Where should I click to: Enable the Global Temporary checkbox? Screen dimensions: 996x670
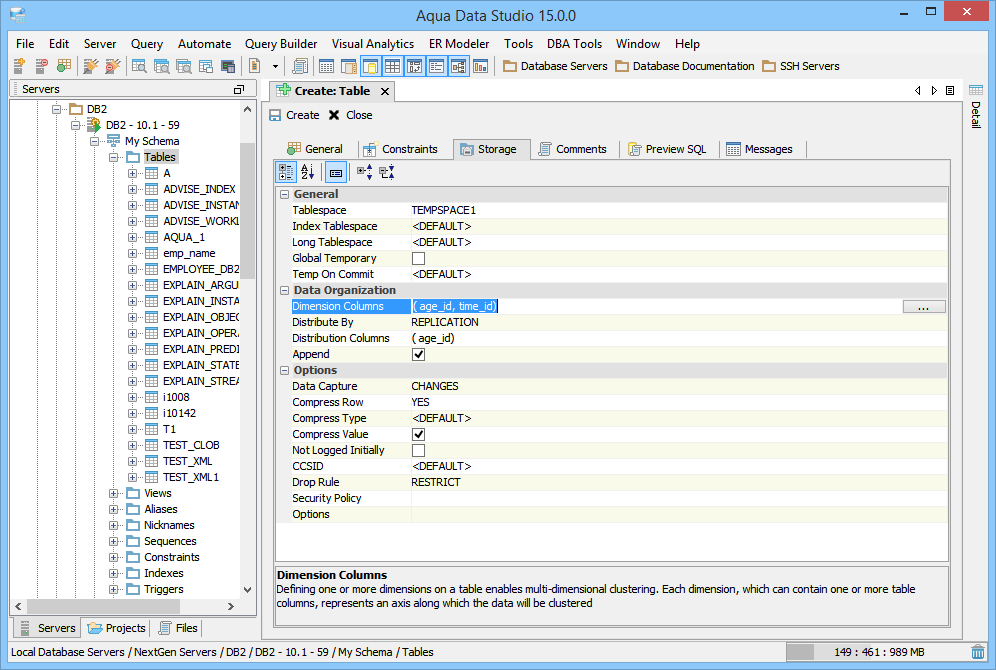(418, 258)
